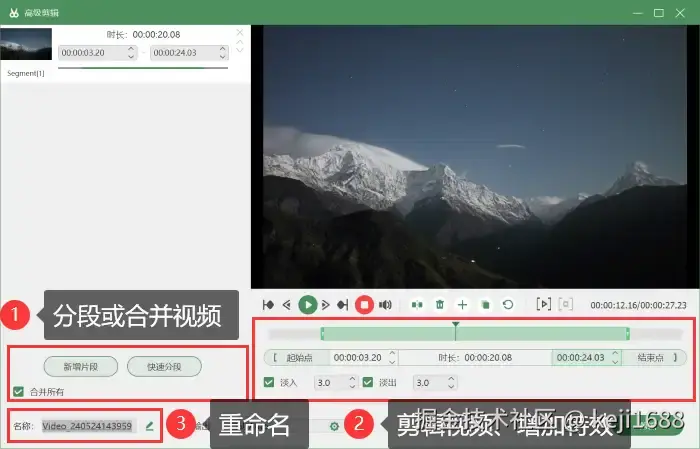Image resolution: width=700 pixels, height=449 pixels.
Task: Set end with 结束点 button
Action: (653, 358)
